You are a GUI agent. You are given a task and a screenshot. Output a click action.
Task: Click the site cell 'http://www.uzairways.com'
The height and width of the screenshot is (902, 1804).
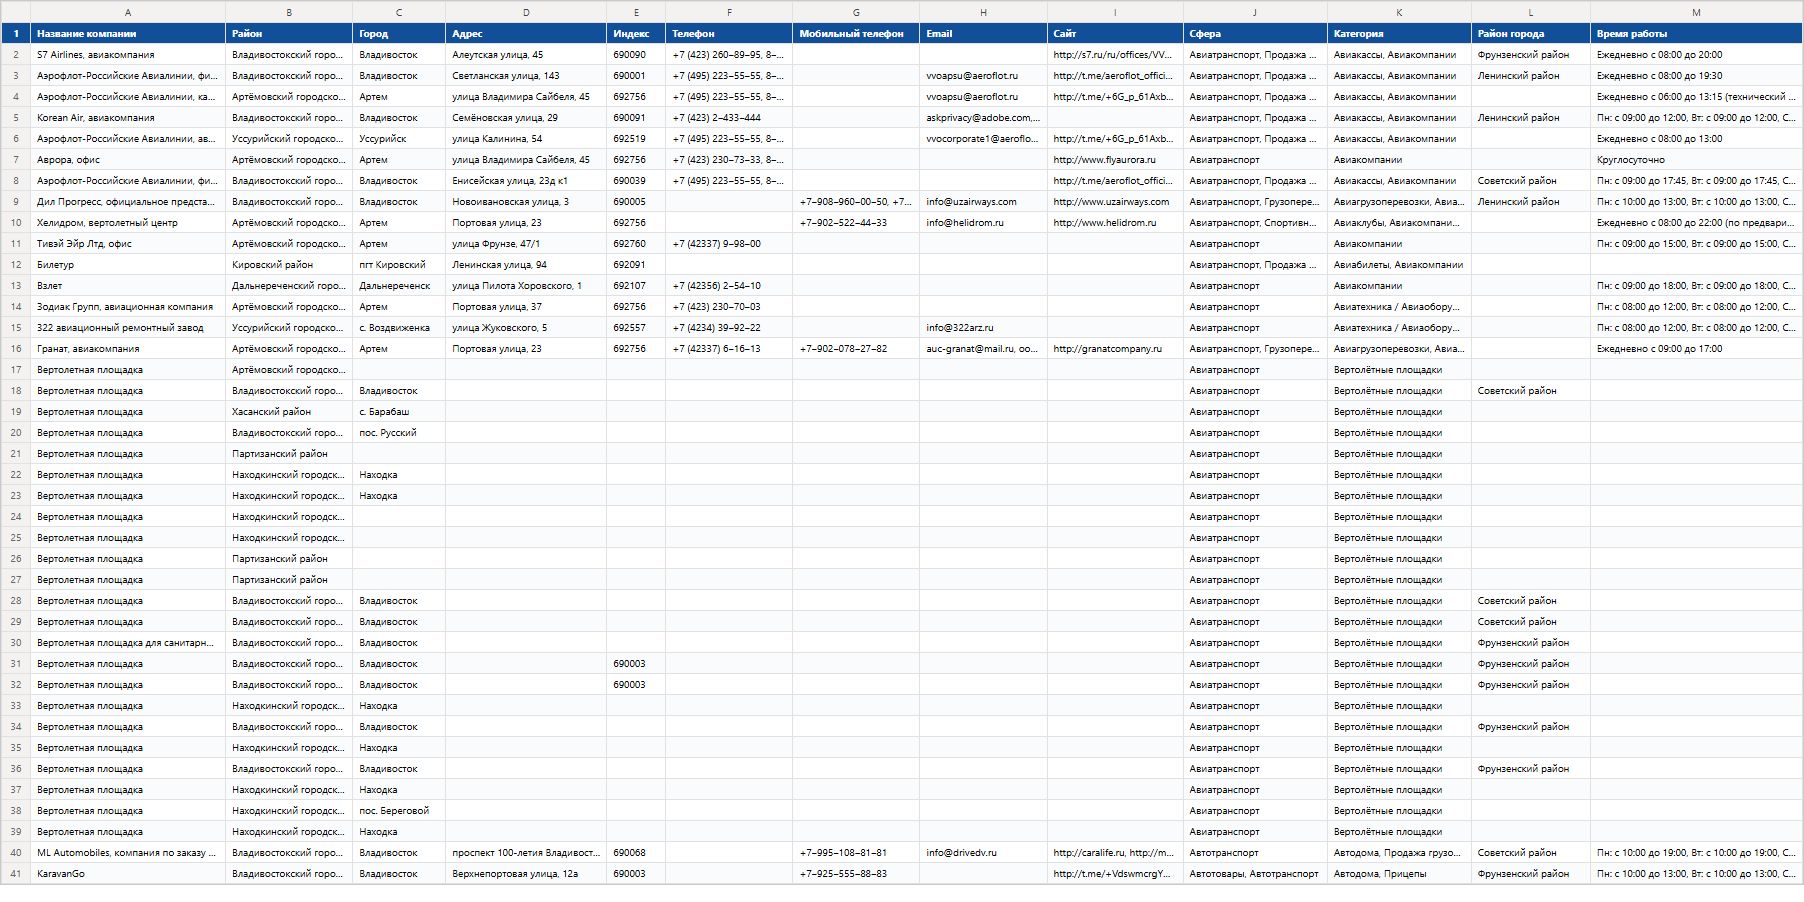click(1115, 202)
